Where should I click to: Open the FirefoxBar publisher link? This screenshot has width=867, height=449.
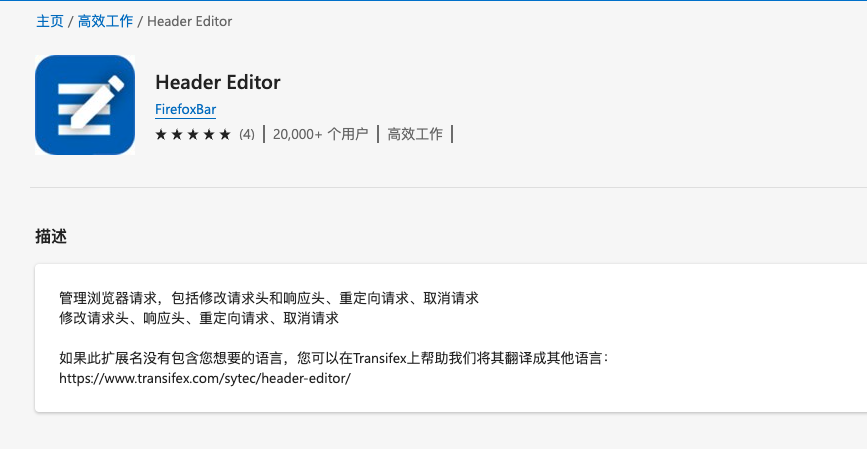(x=185, y=109)
